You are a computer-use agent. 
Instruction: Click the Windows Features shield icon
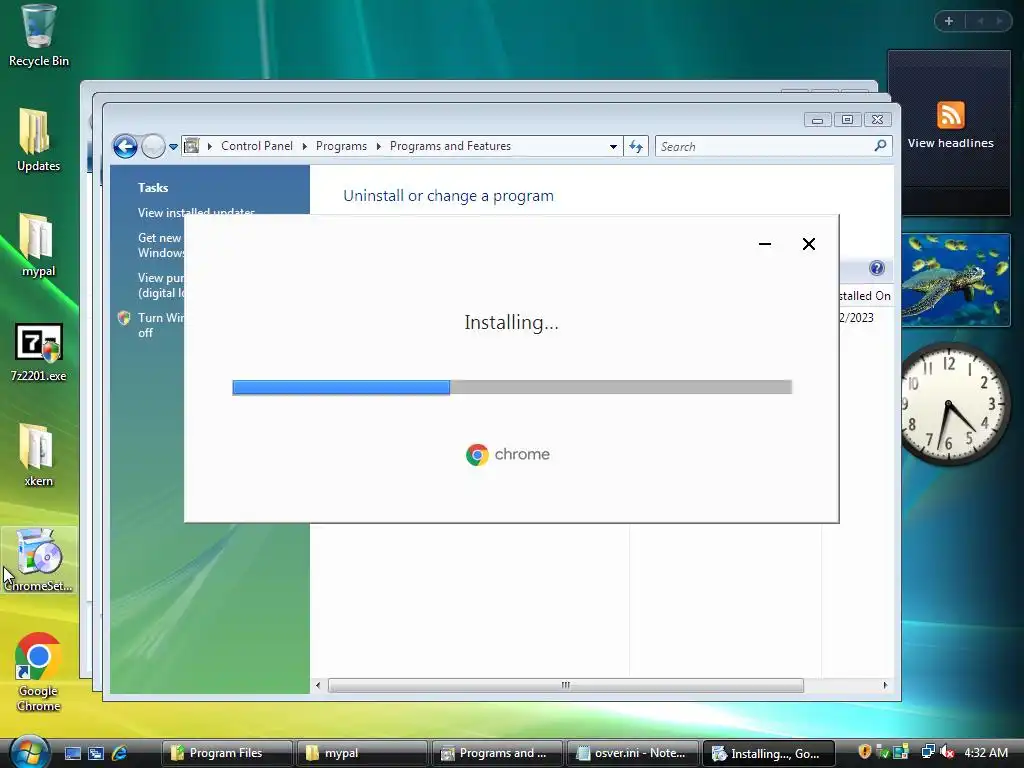coord(123,318)
